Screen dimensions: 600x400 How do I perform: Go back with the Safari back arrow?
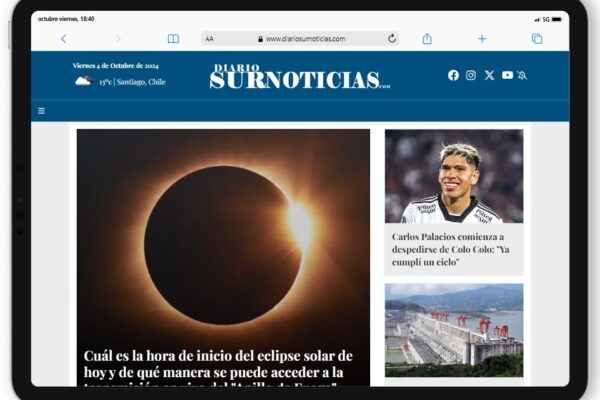pos(64,39)
